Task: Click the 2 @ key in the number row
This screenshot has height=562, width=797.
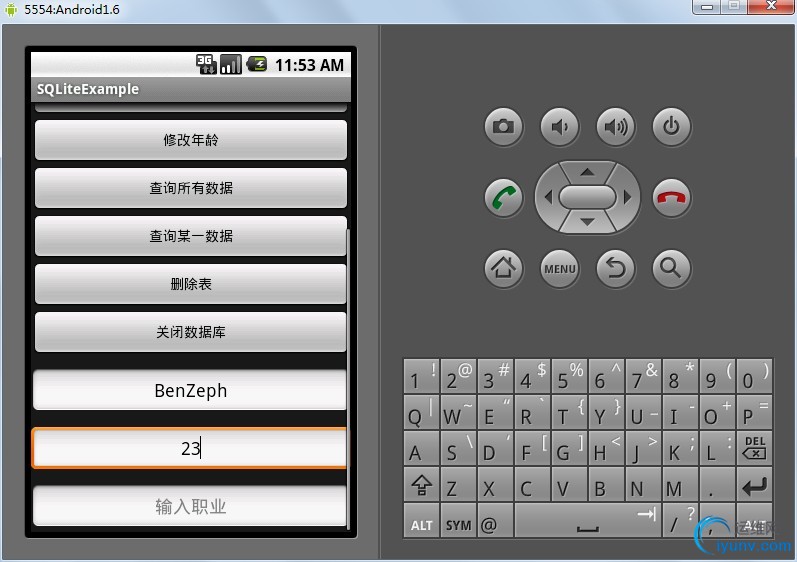Action: coord(458,375)
